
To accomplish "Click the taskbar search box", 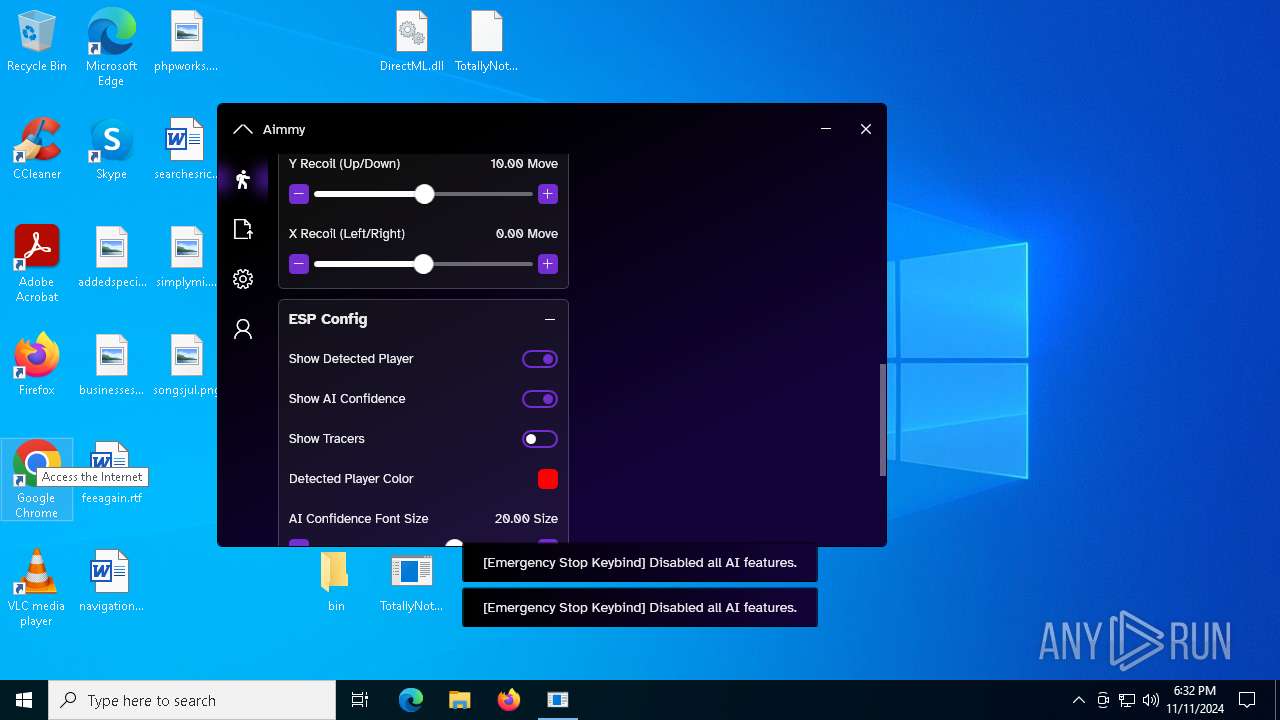I will coord(192,700).
